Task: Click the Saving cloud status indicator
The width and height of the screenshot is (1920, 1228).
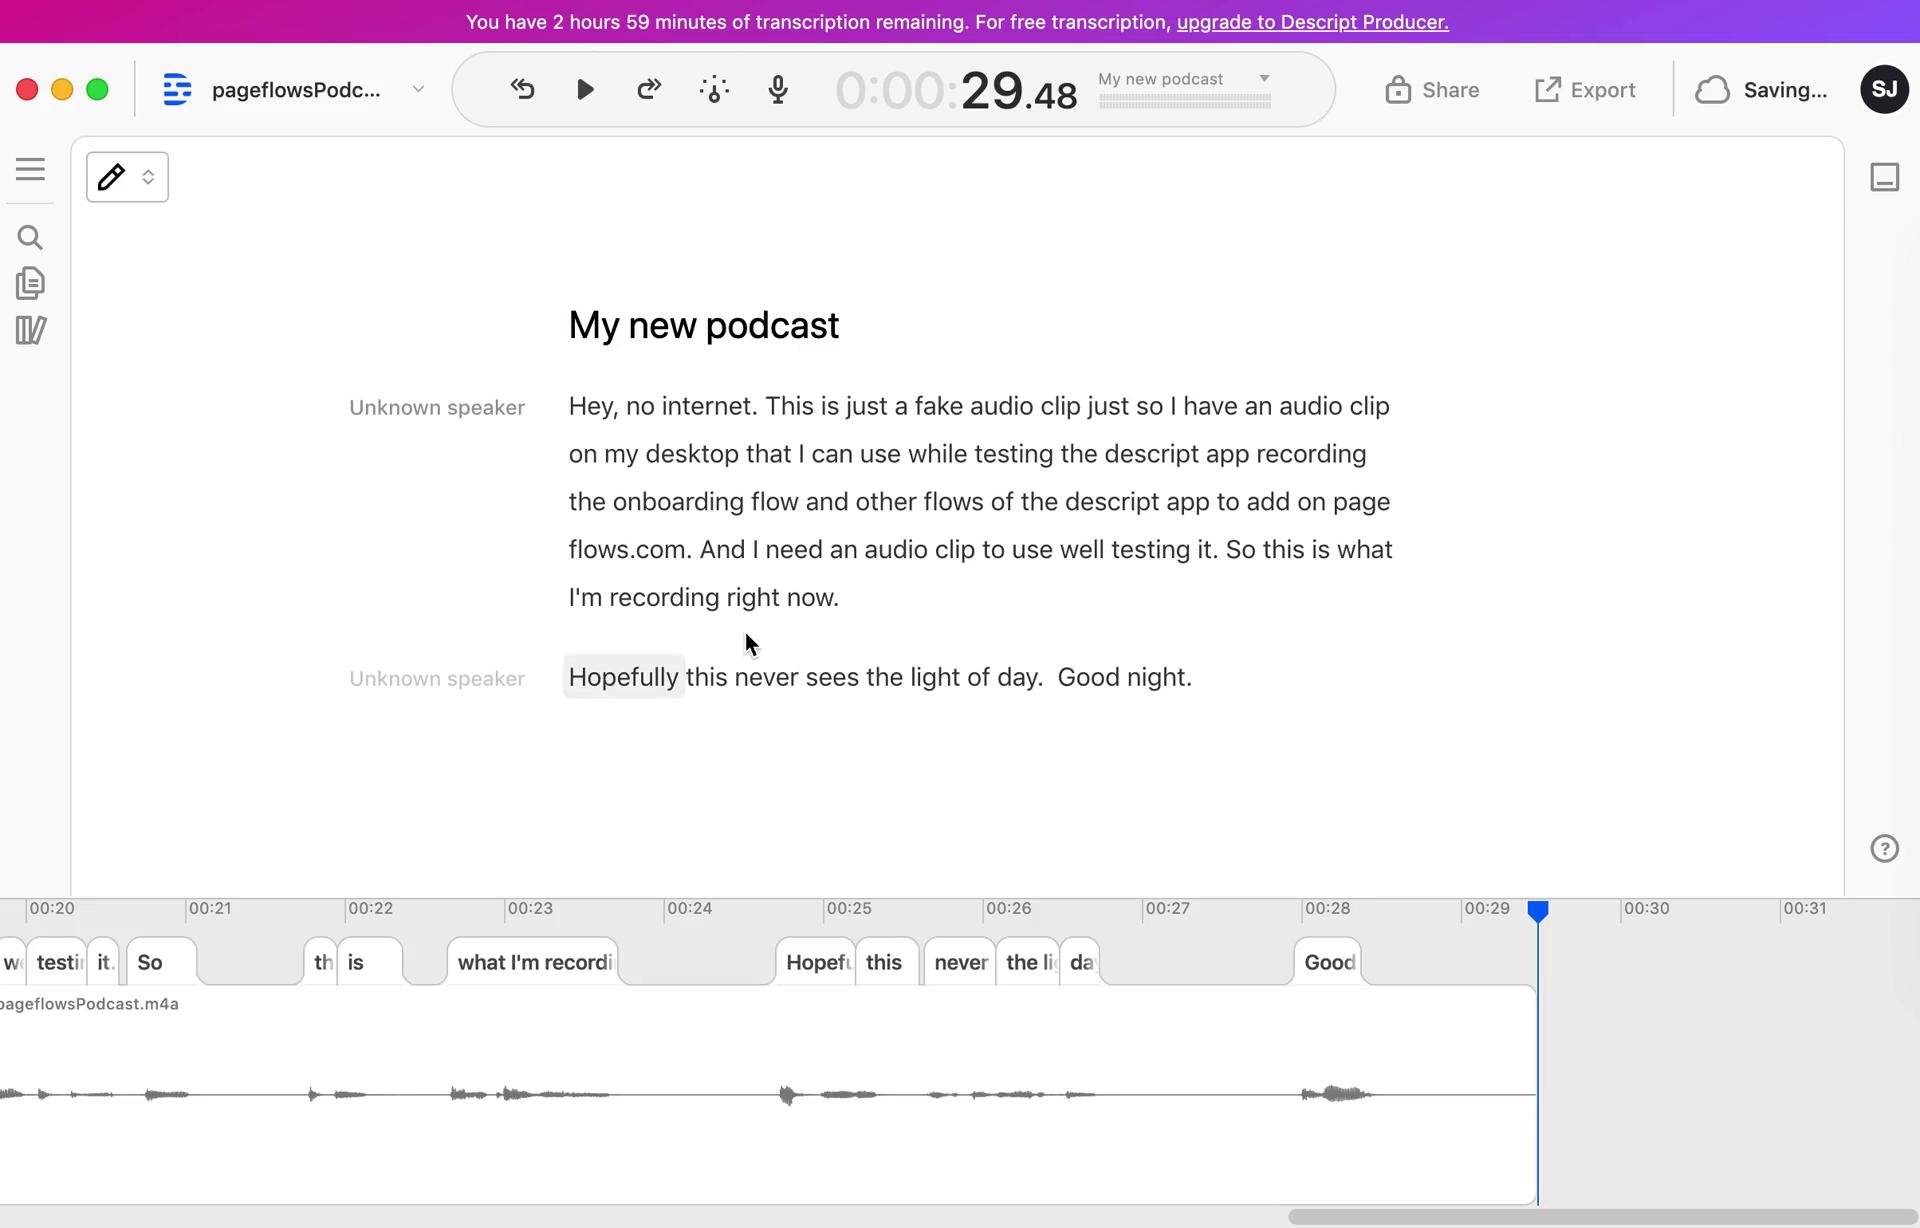Action: tap(1761, 90)
